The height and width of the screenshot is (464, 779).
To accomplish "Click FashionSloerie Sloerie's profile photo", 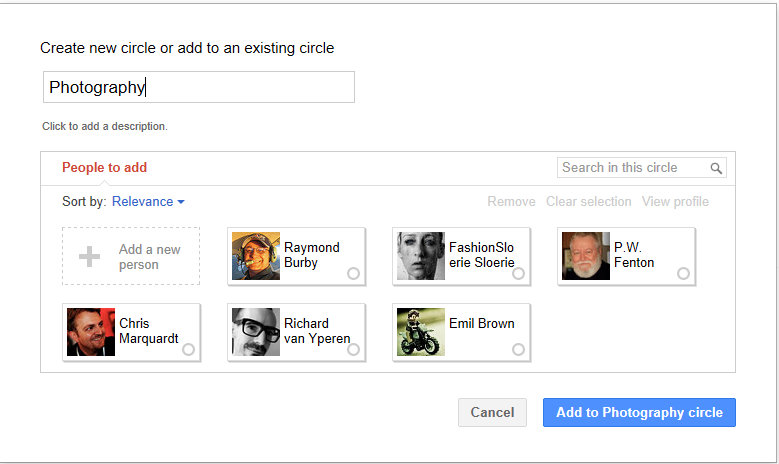I will (x=421, y=256).
